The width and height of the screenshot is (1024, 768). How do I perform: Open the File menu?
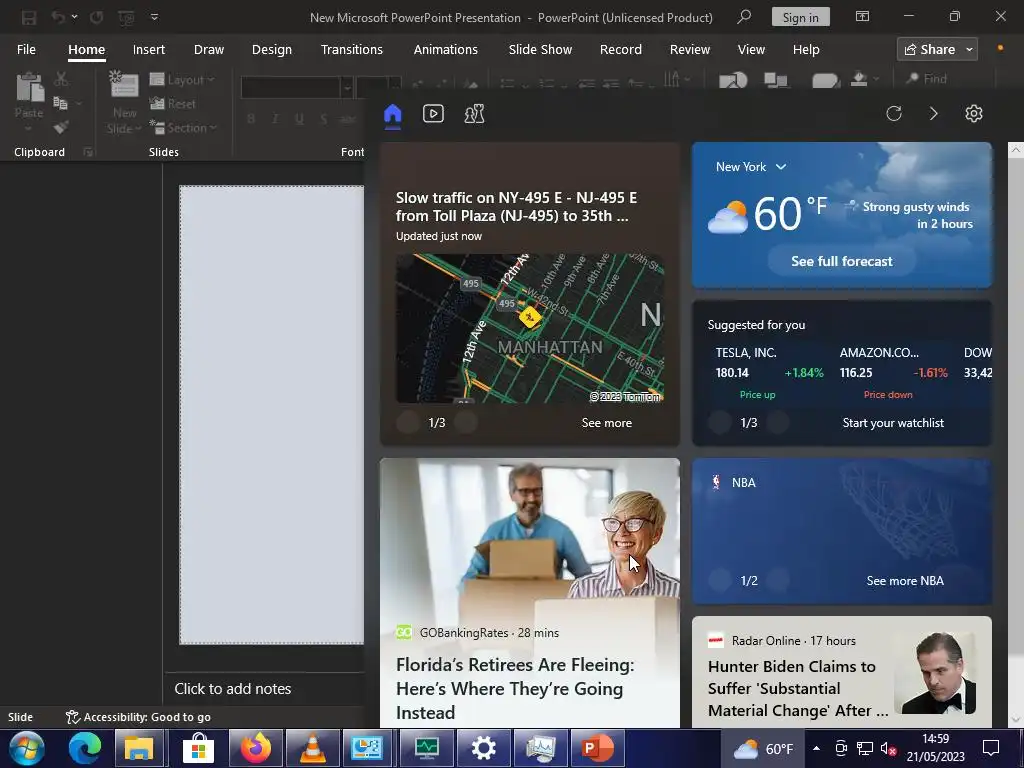[26, 50]
